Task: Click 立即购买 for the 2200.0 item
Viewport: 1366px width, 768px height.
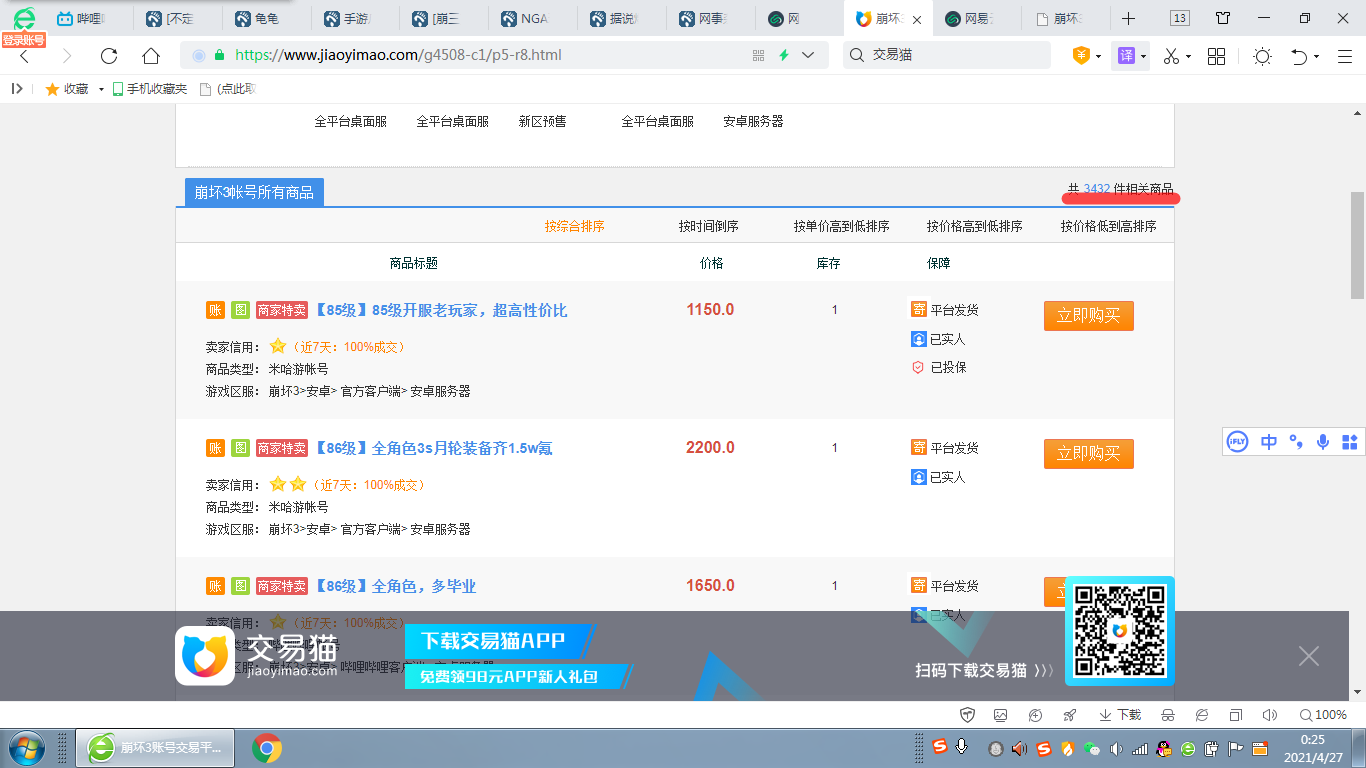Action: coord(1089,454)
